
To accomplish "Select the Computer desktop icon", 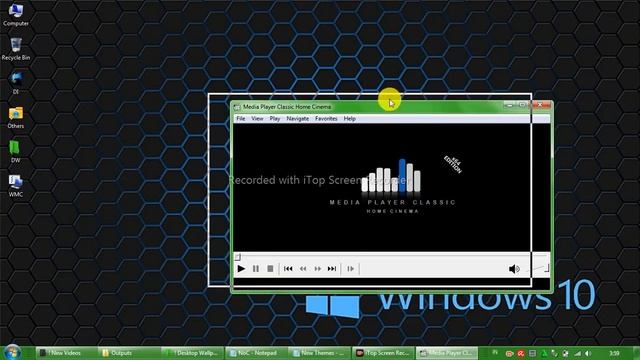I will pyautogui.click(x=16, y=14).
